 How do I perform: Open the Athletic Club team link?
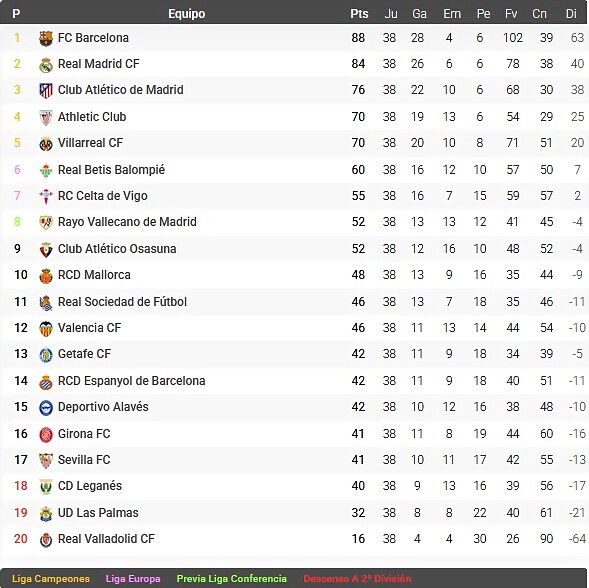pos(92,117)
